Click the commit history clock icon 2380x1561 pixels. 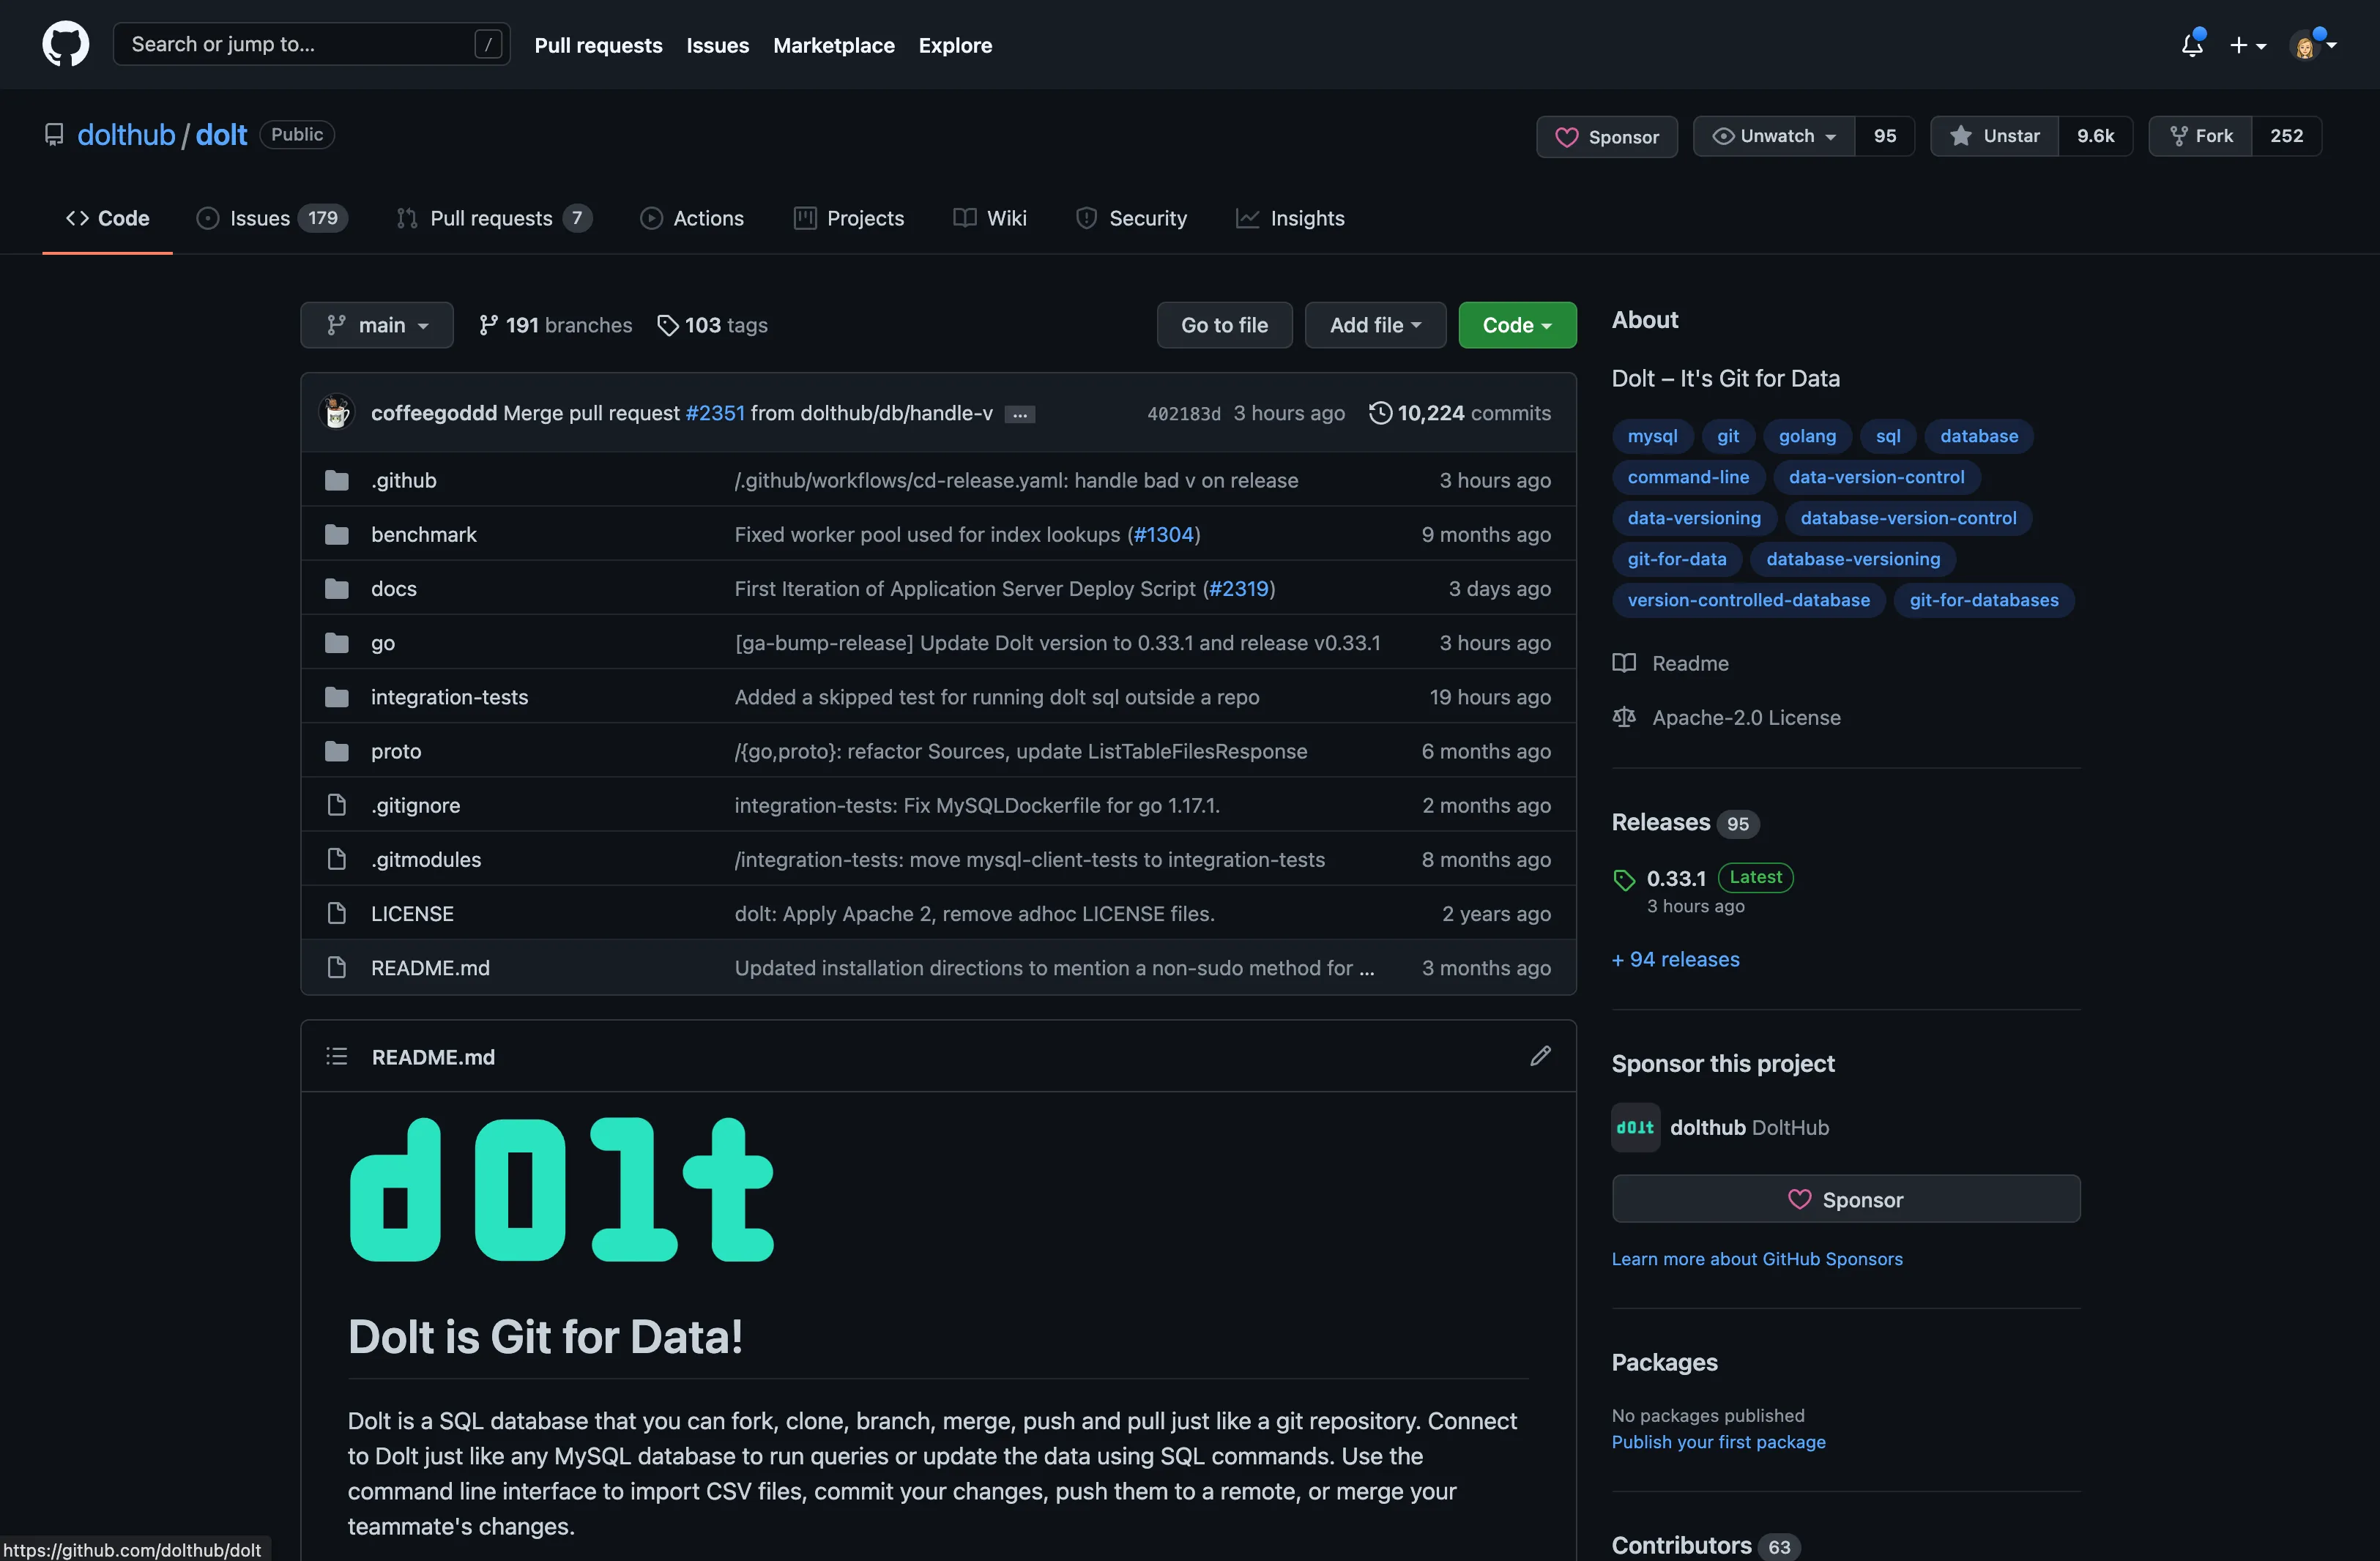pos(1380,412)
